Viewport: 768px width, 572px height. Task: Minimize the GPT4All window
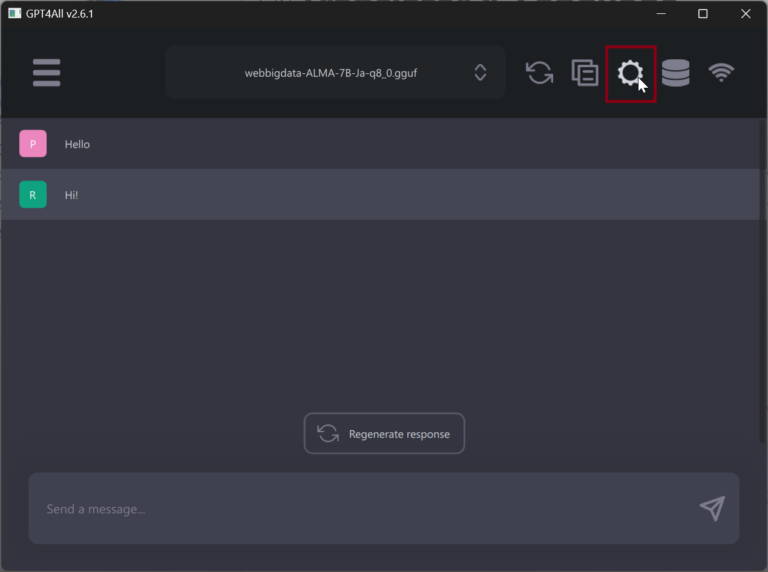pos(660,14)
